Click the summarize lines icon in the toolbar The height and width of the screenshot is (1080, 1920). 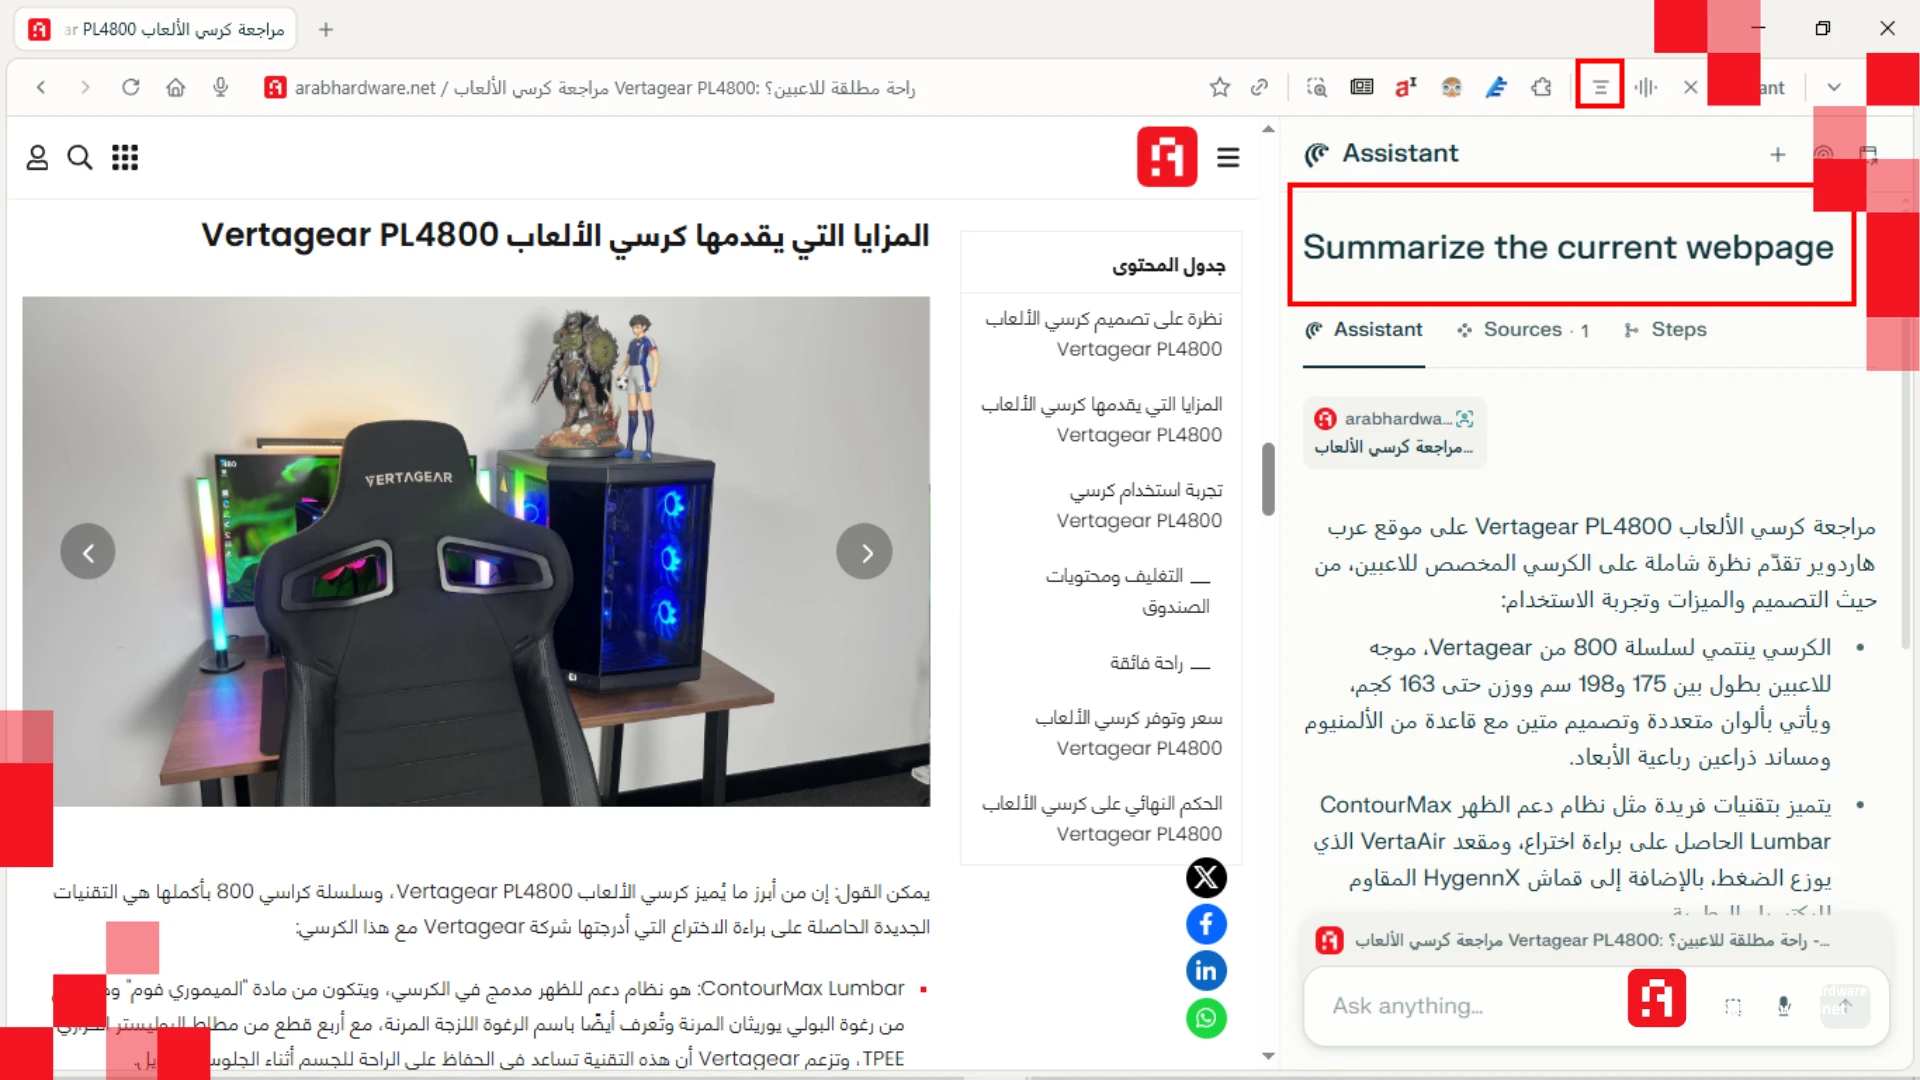(1600, 88)
